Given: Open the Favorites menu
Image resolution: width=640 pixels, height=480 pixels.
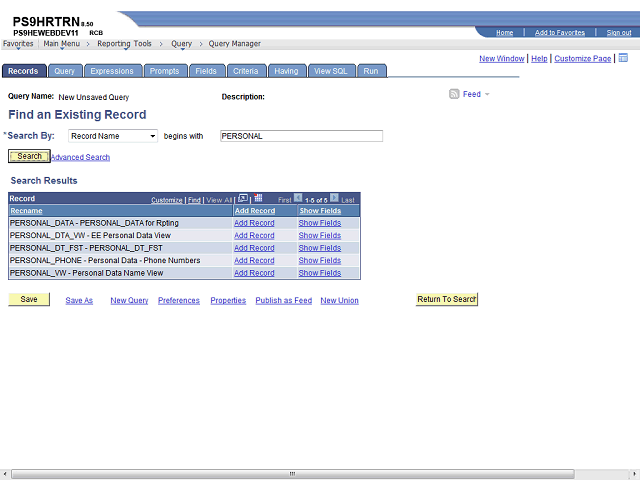Looking at the screenshot, I should coord(18,44).
